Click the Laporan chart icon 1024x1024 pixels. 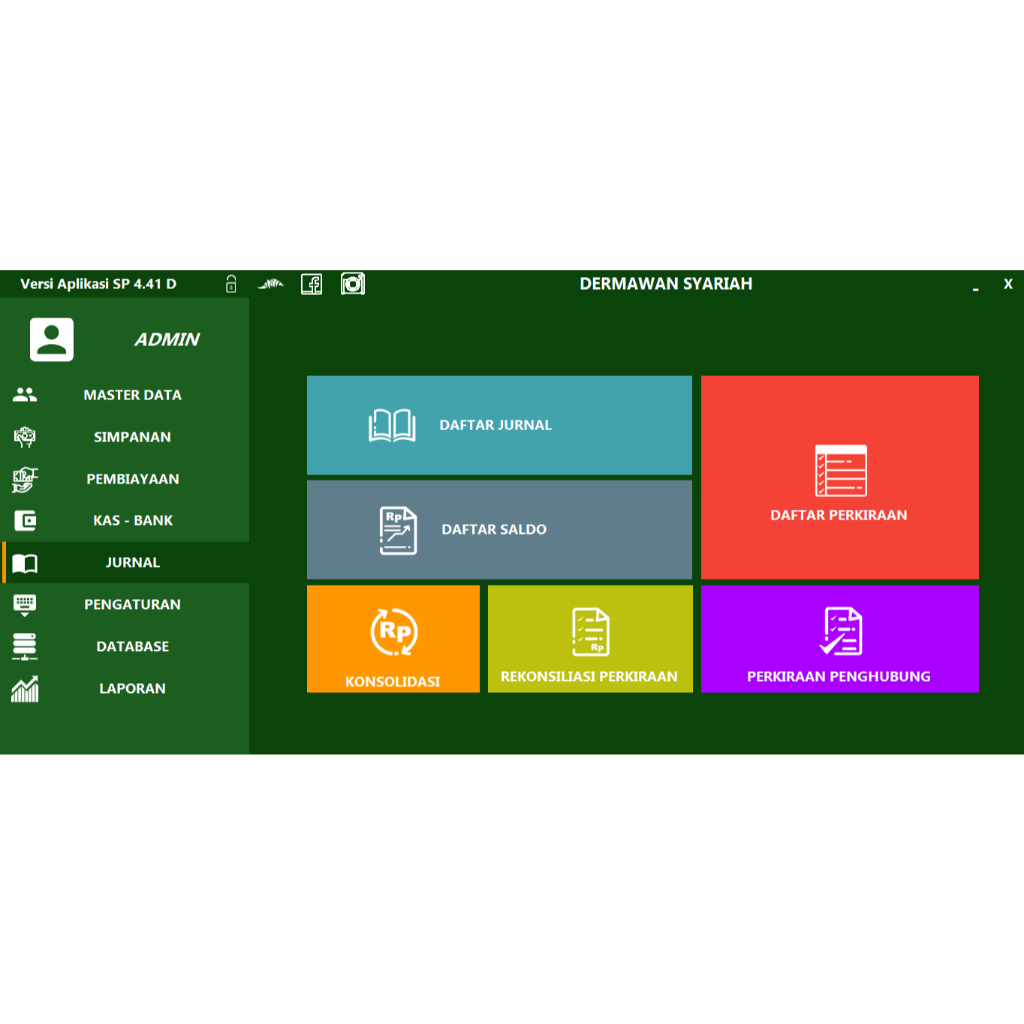click(x=25, y=689)
